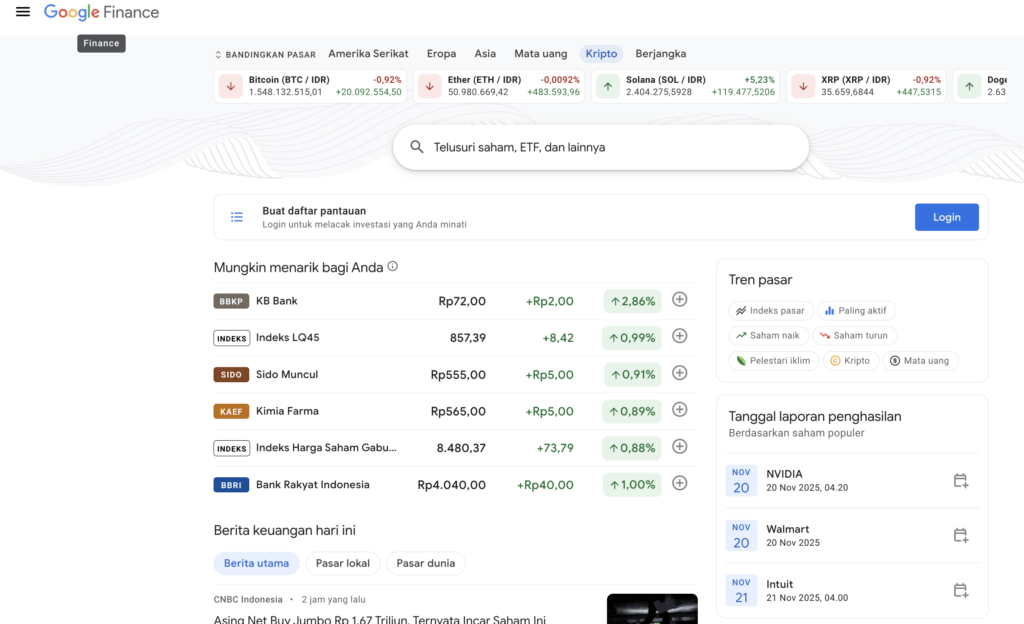Select the Pasar dunia news tab
This screenshot has width=1024, height=624.
[425, 563]
